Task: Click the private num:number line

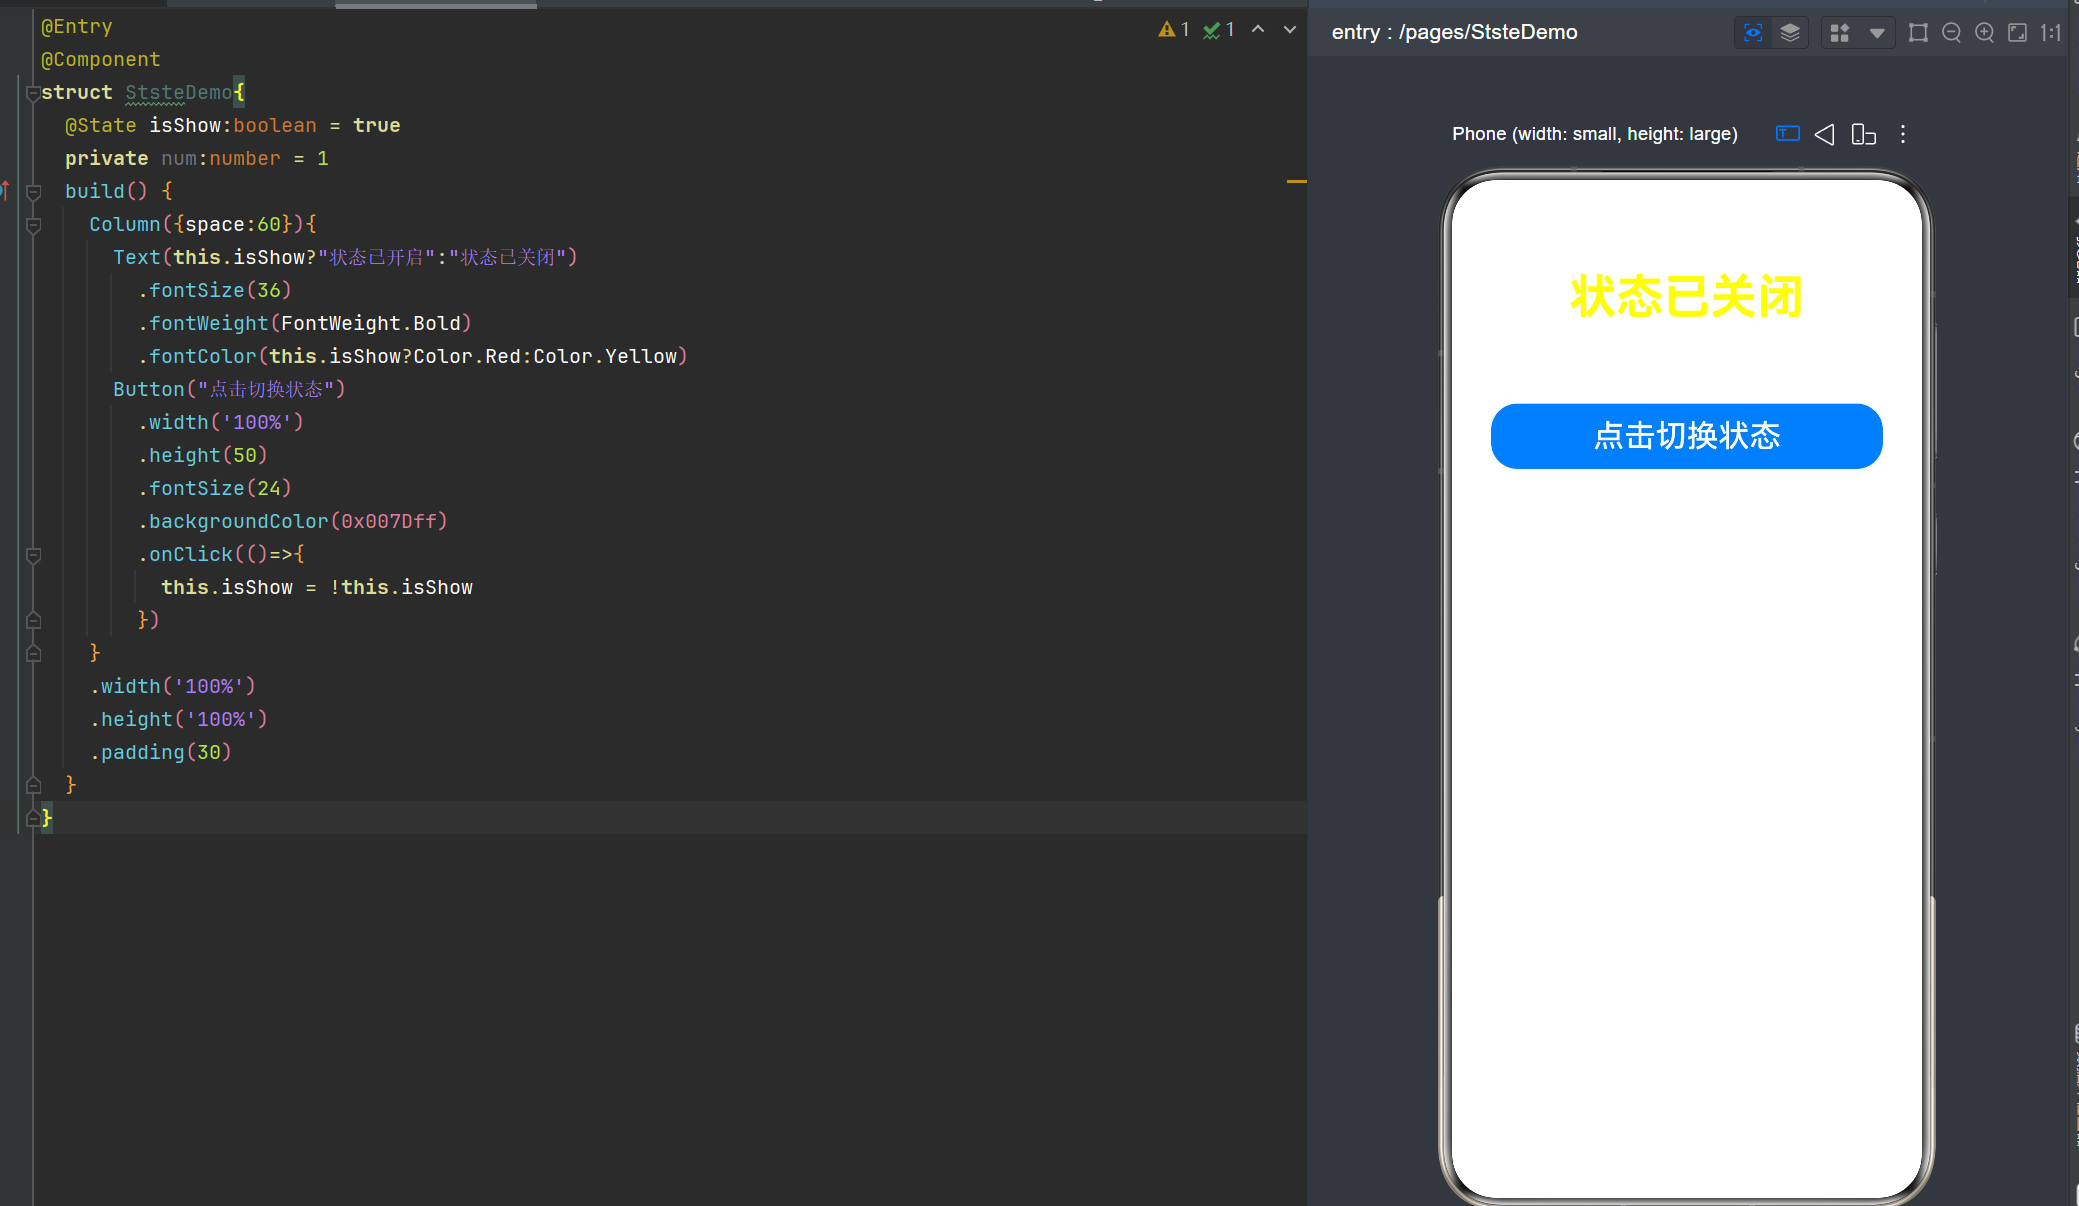Action: pyautogui.click(x=197, y=159)
